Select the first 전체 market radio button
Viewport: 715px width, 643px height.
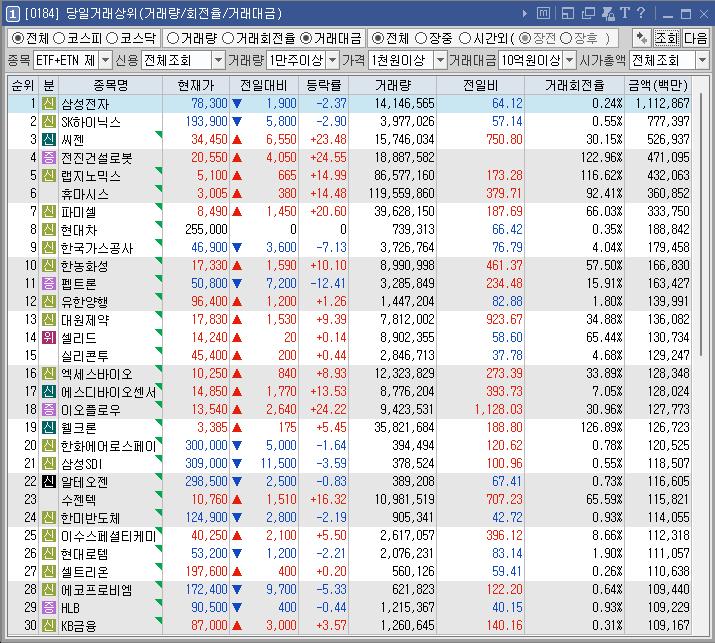[17, 38]
